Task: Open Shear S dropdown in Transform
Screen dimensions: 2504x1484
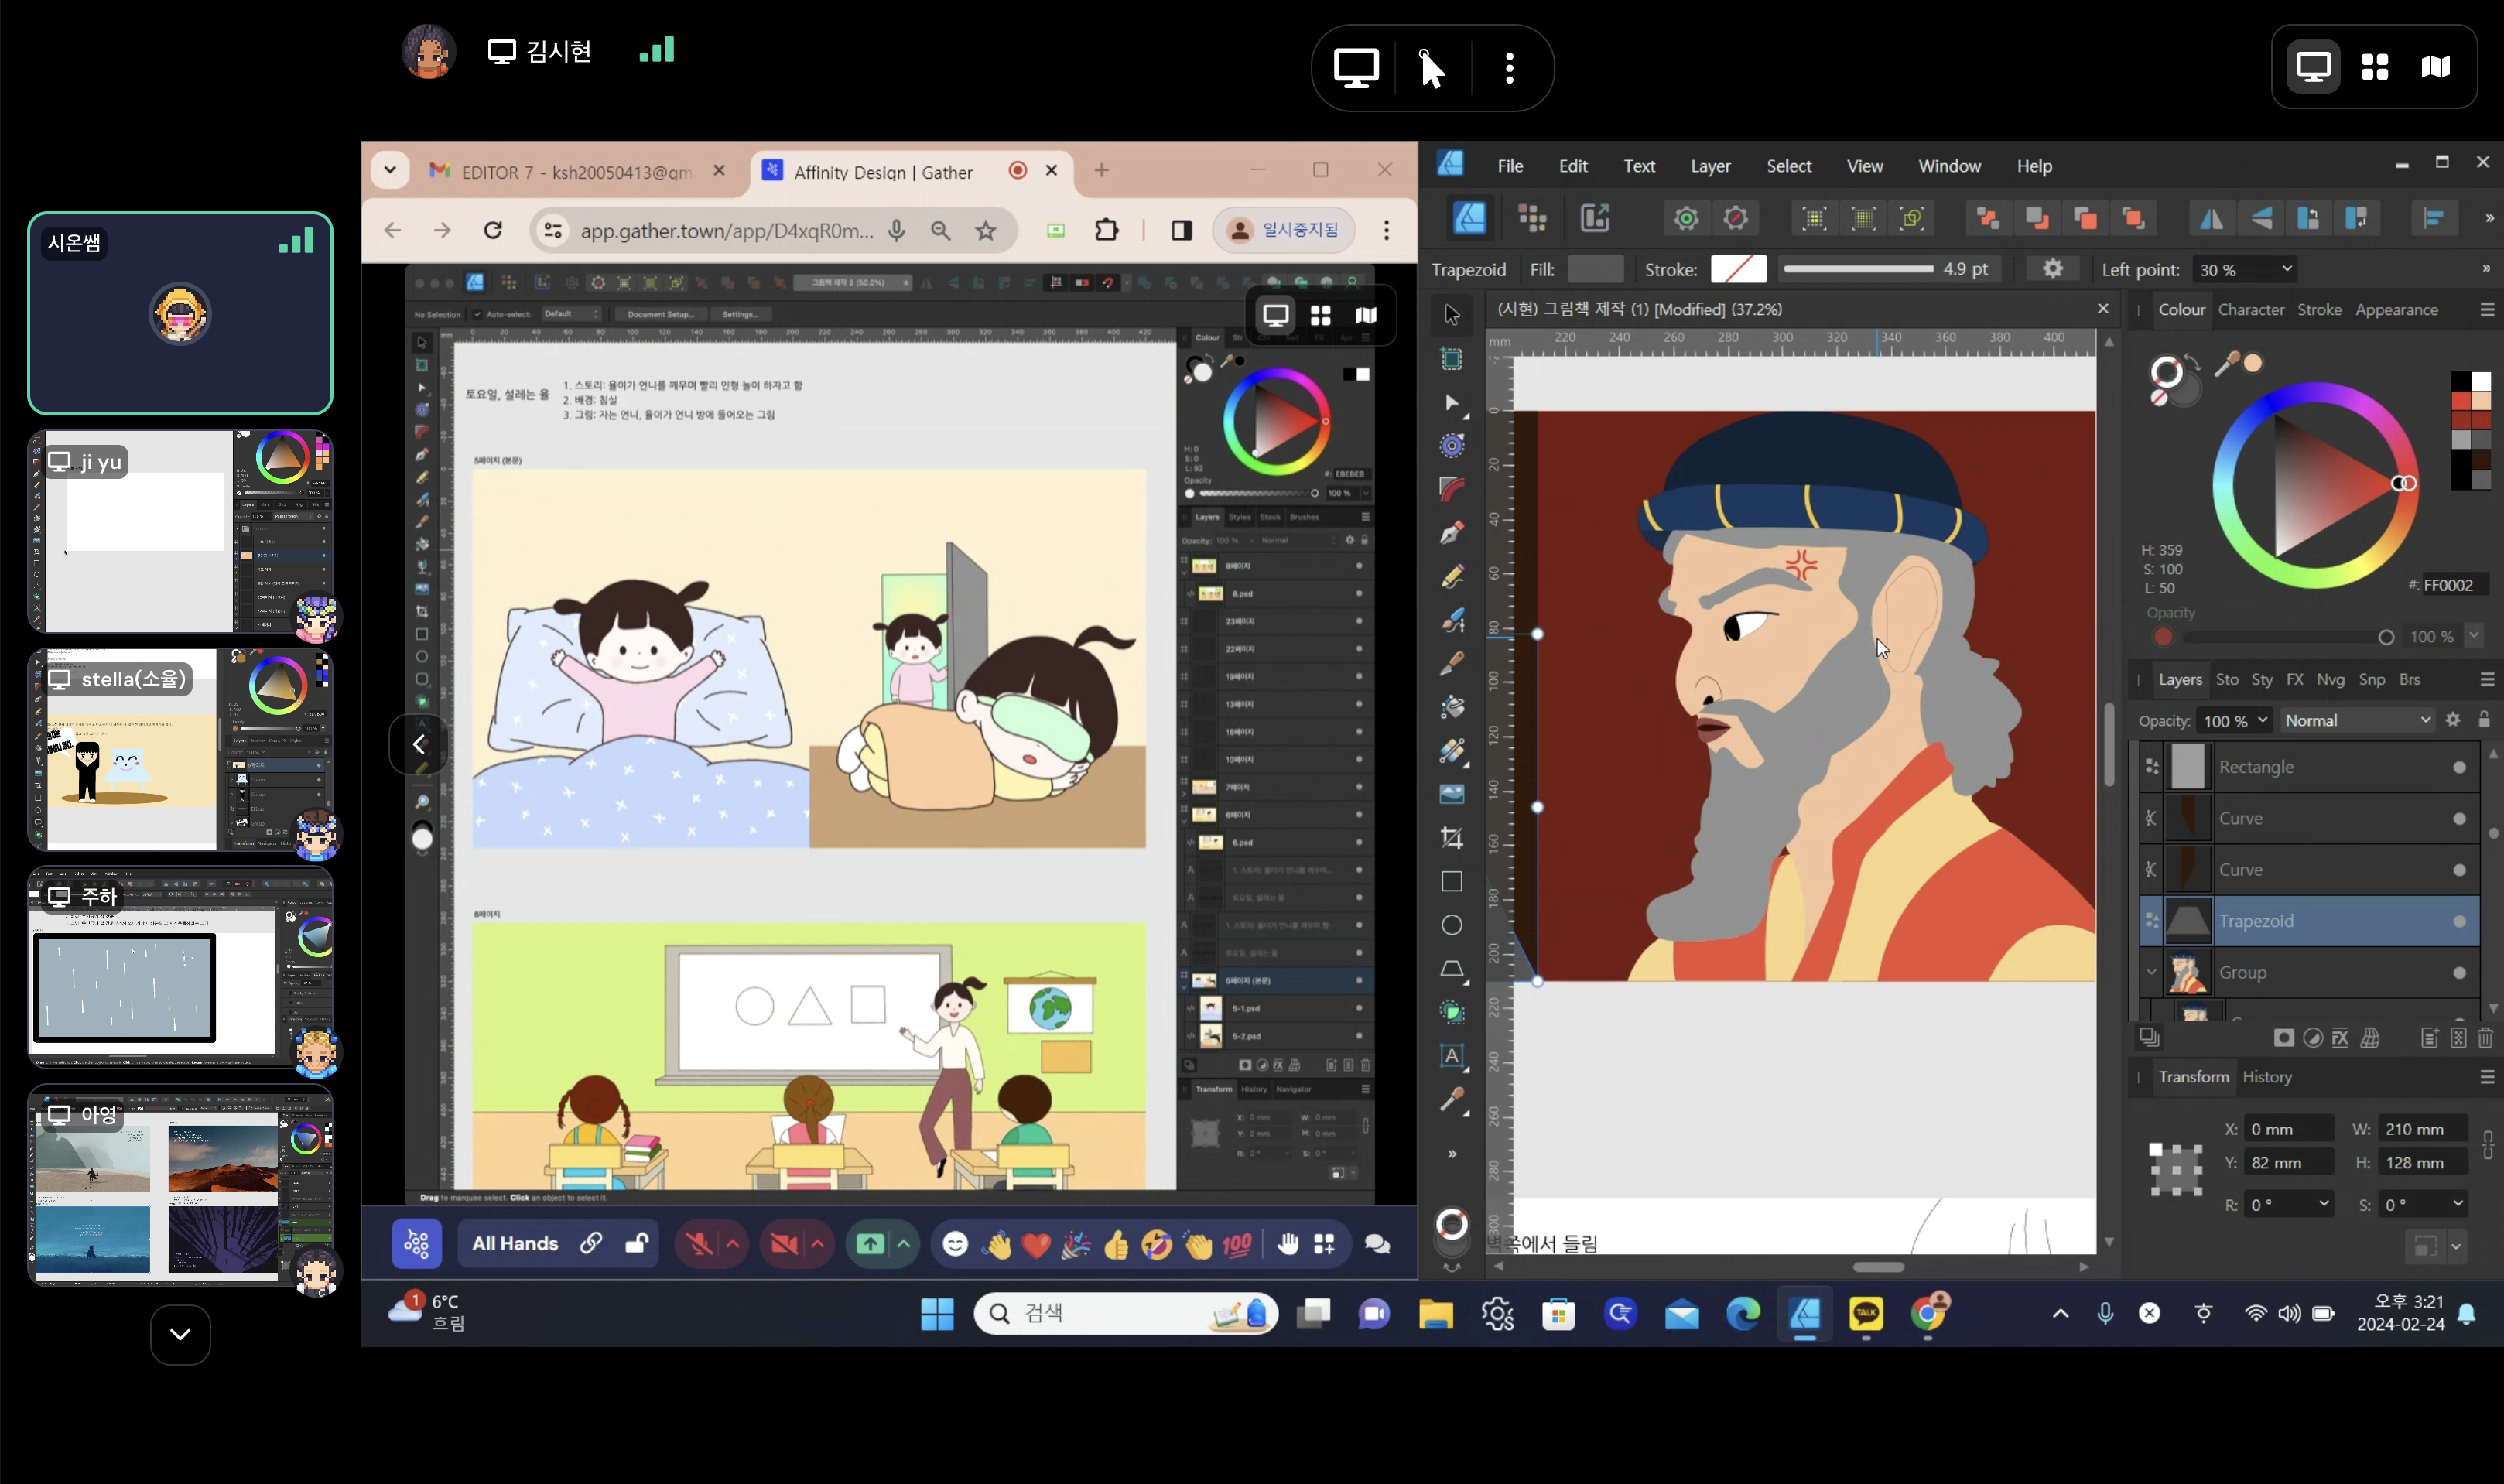Action: [2457, 1203]
